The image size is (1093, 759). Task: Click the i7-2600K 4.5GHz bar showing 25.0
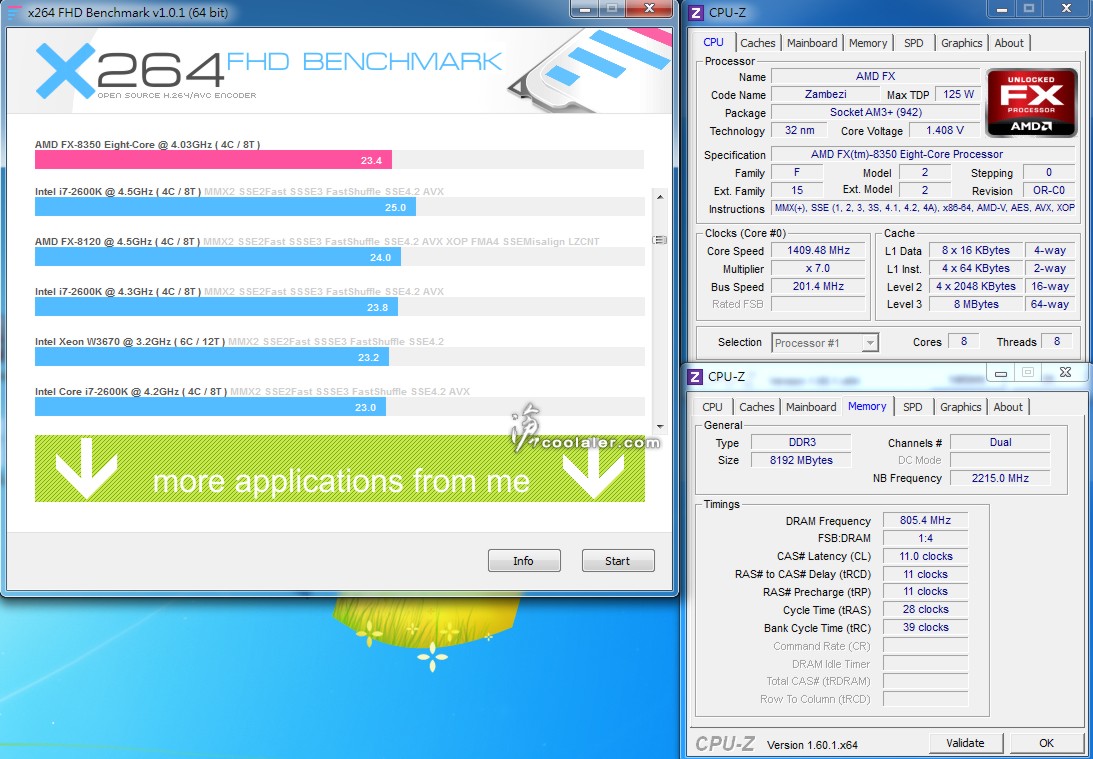point(225,206)
